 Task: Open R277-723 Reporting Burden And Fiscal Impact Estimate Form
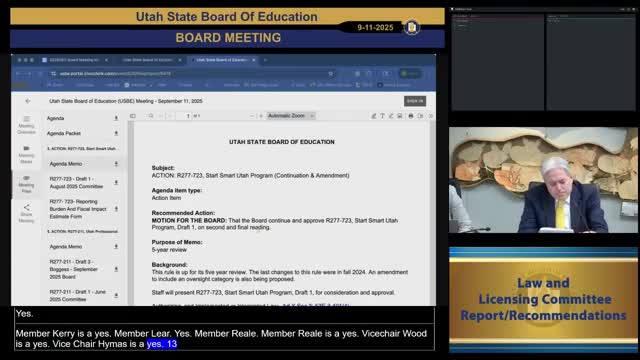78,209
